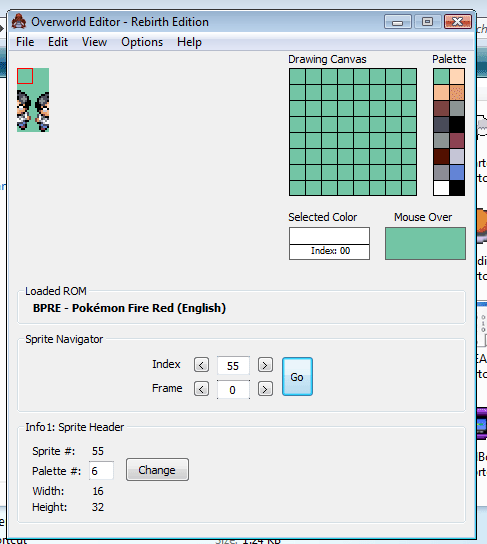The image size is (487, 544).
Task: Click the 'Palette' heading above swatches
Action: pos(449,59)
